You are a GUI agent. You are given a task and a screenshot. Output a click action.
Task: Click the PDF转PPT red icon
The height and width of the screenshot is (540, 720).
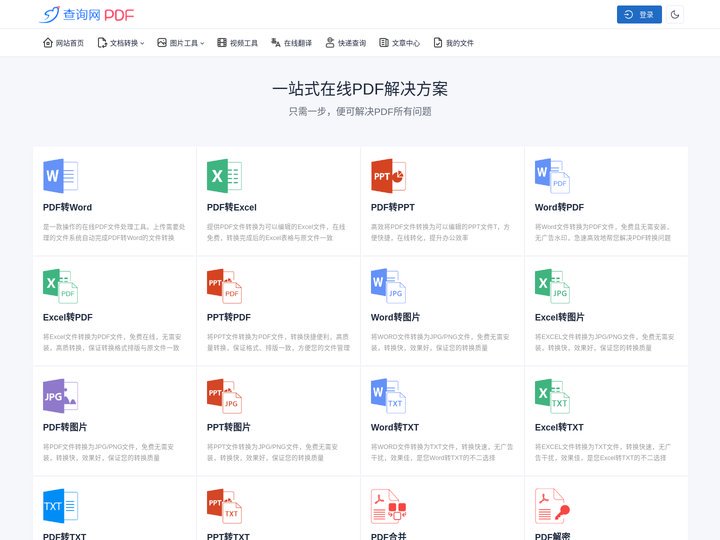pyautogui.click(x=388, y=176)
